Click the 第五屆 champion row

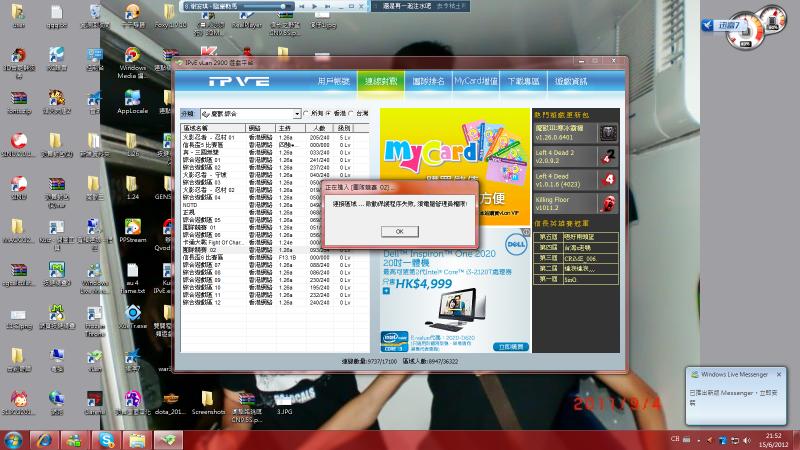point(576,237)
